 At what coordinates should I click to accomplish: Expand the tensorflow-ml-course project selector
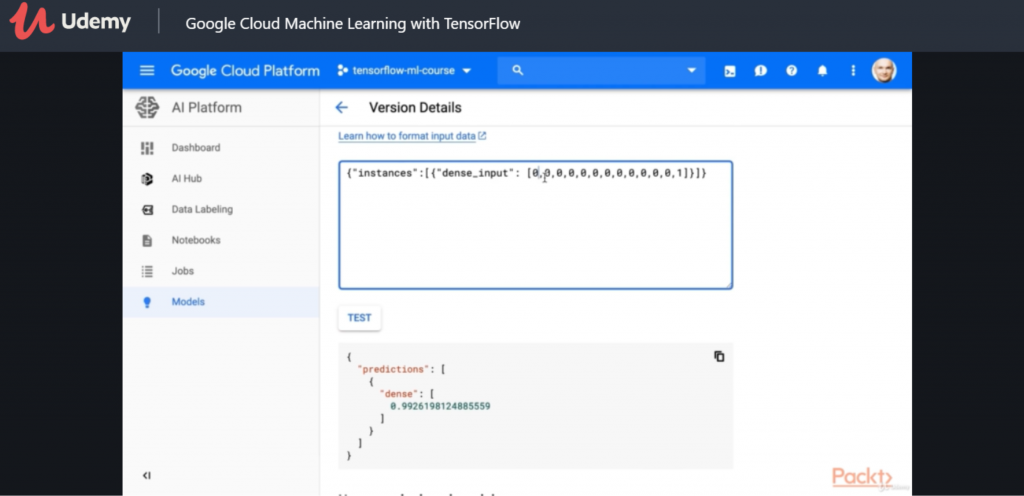[404, 71]
